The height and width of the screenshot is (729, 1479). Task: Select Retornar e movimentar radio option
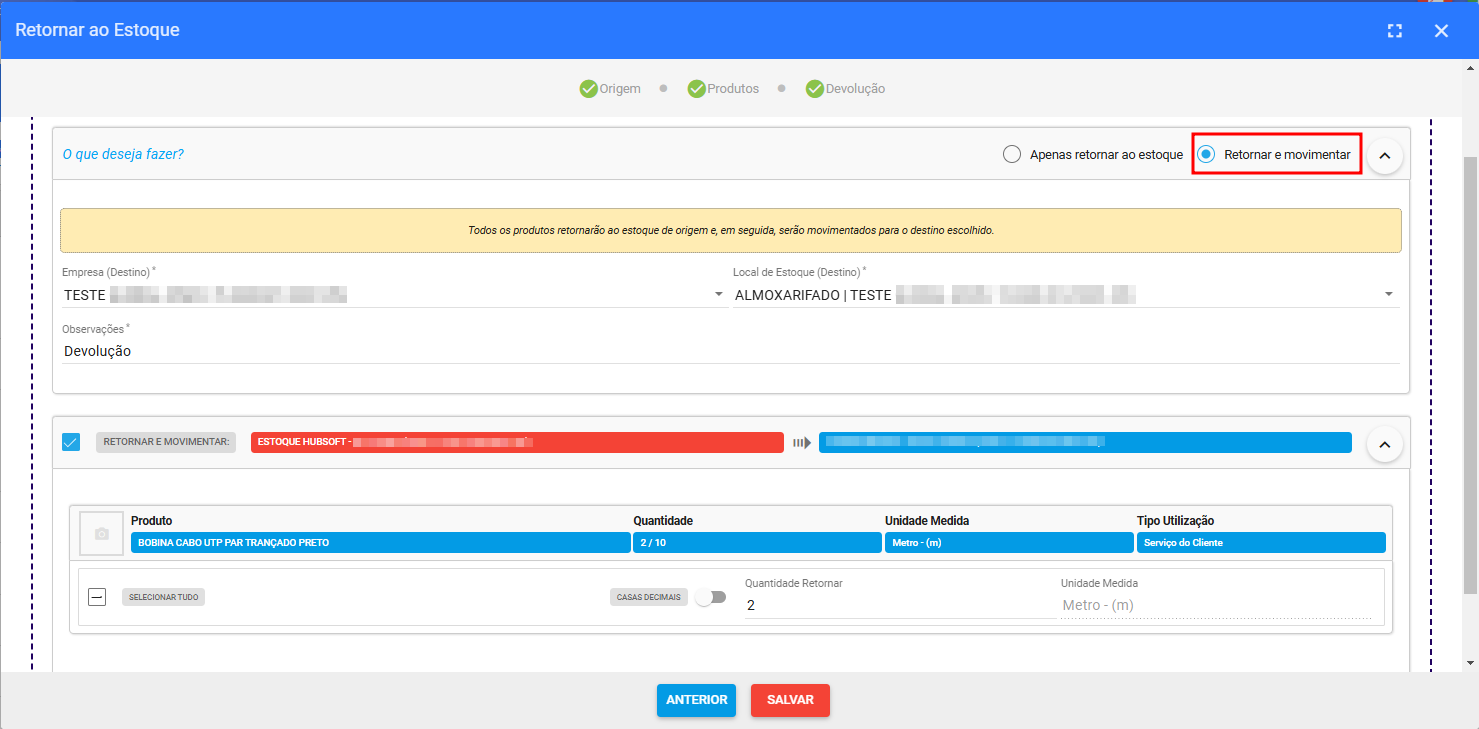1206,155
